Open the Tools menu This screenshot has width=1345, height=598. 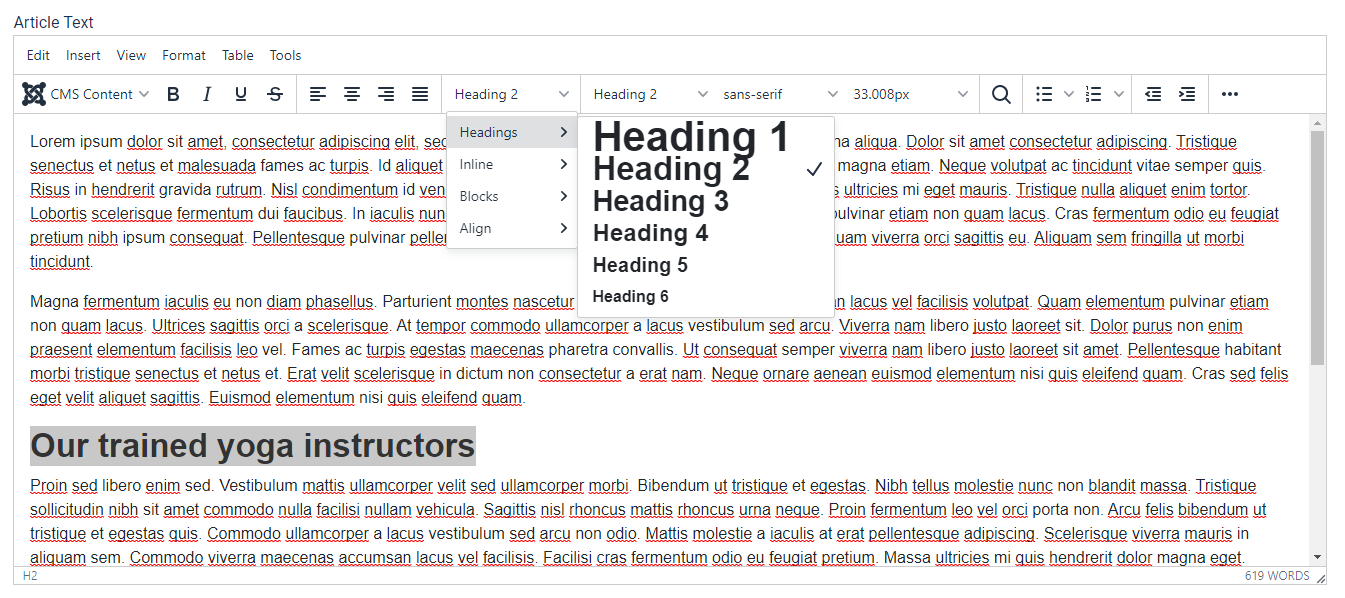285,55
